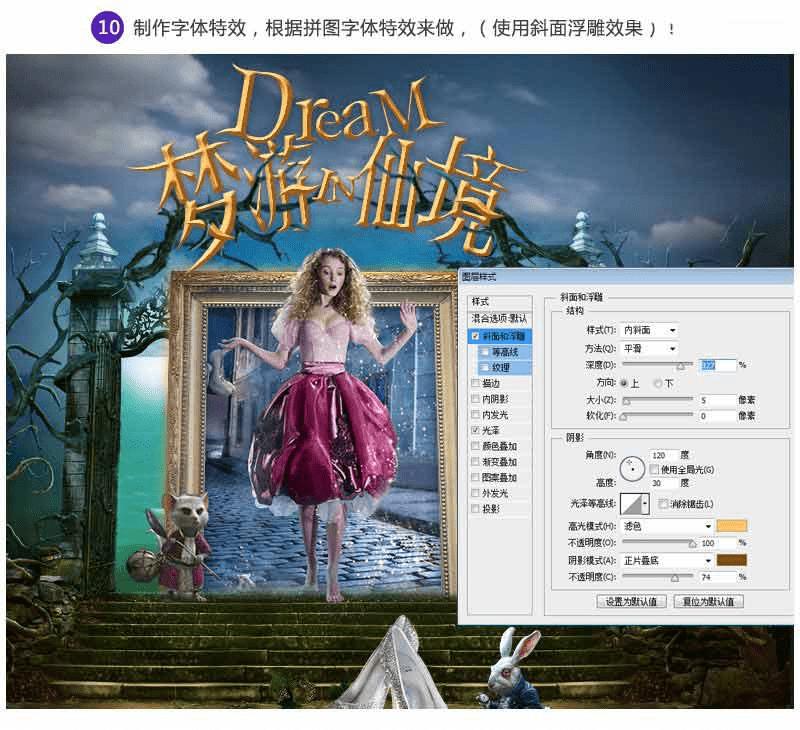Open the orange highlight color swatch
Screen dimensions: 800x730
pyautogui.click(x=732, y=525)
